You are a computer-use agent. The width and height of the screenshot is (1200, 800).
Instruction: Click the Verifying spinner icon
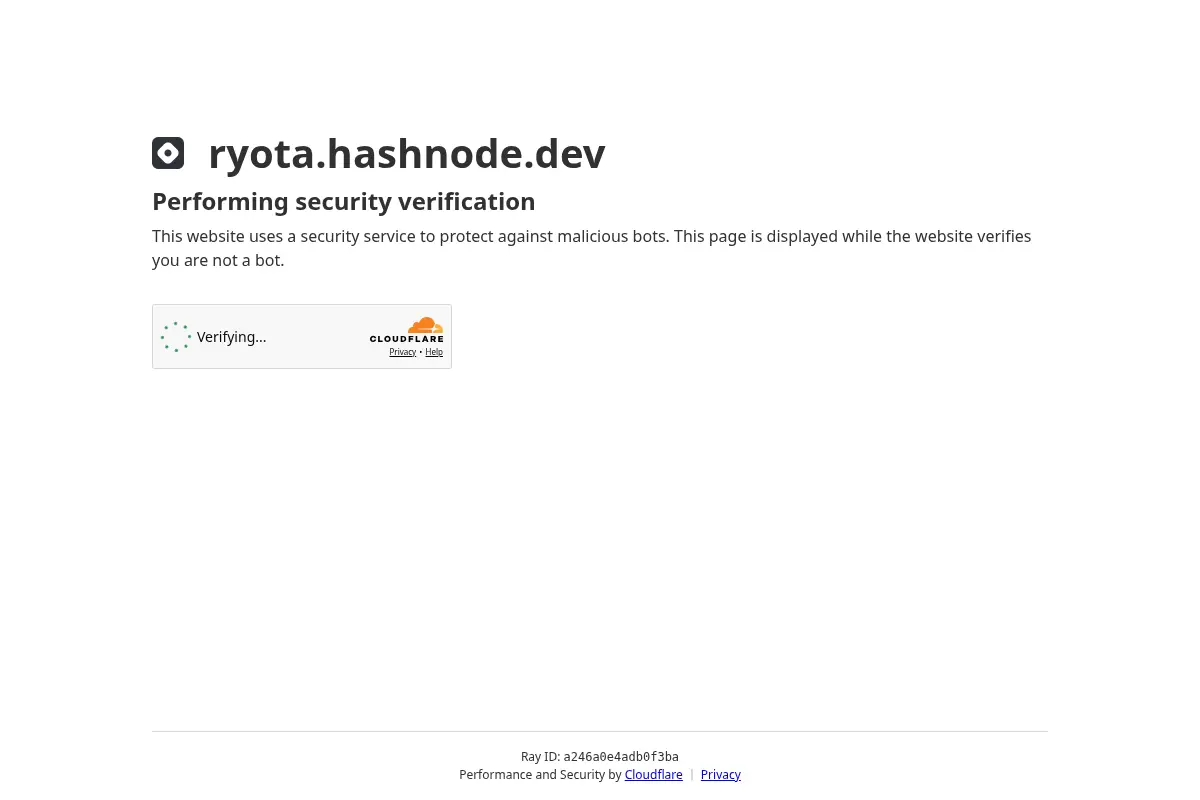[x=176, y=337]
